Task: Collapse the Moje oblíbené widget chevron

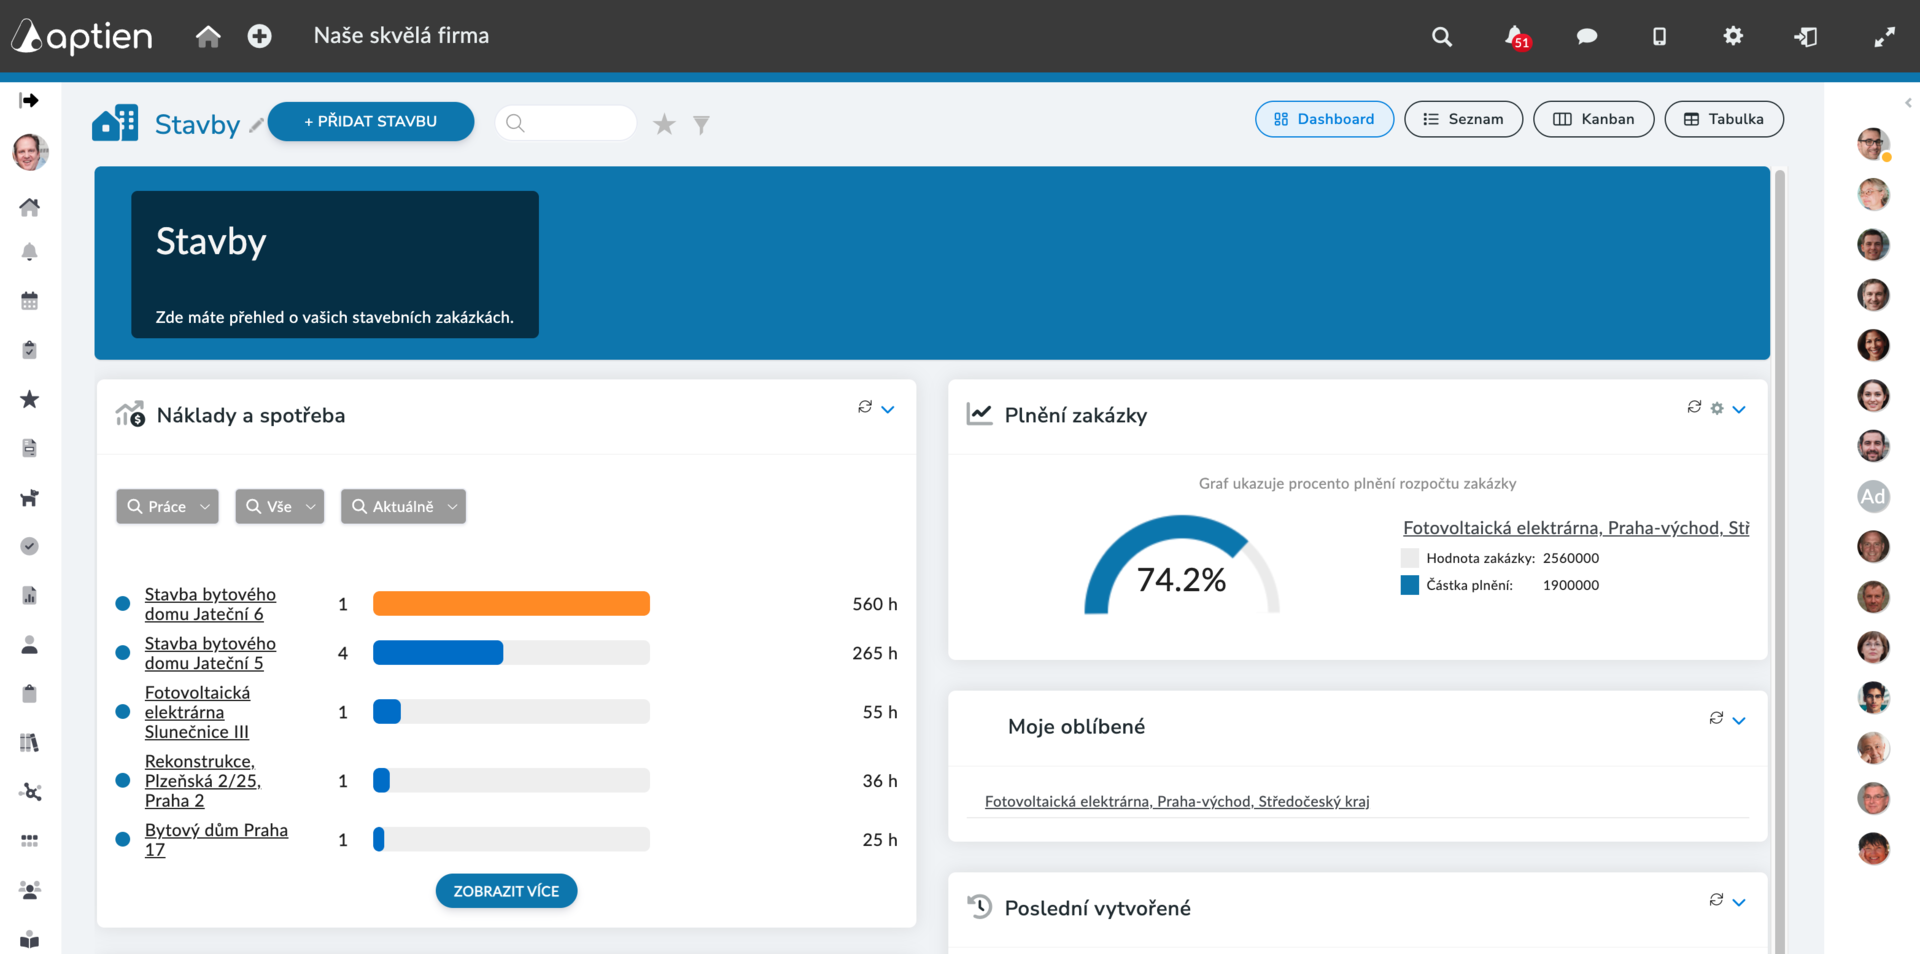Action: [1739, 720]
